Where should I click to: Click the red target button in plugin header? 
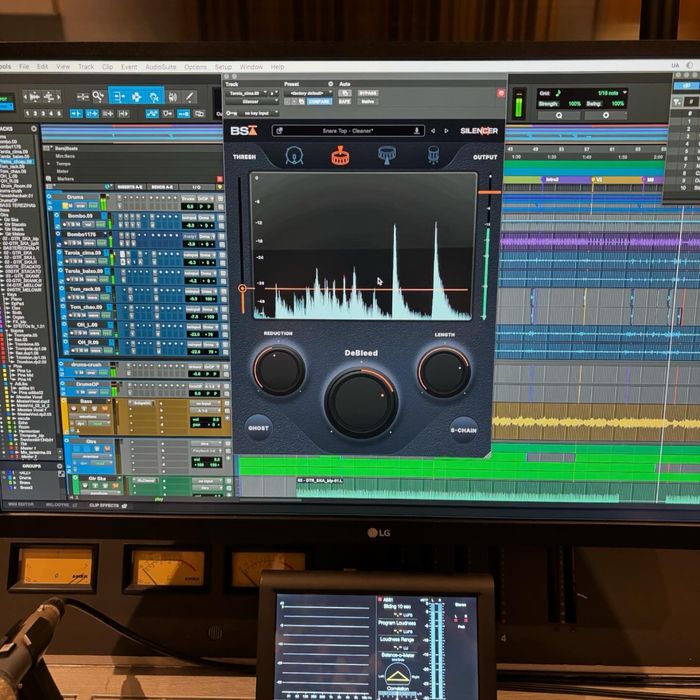point(500,93)
